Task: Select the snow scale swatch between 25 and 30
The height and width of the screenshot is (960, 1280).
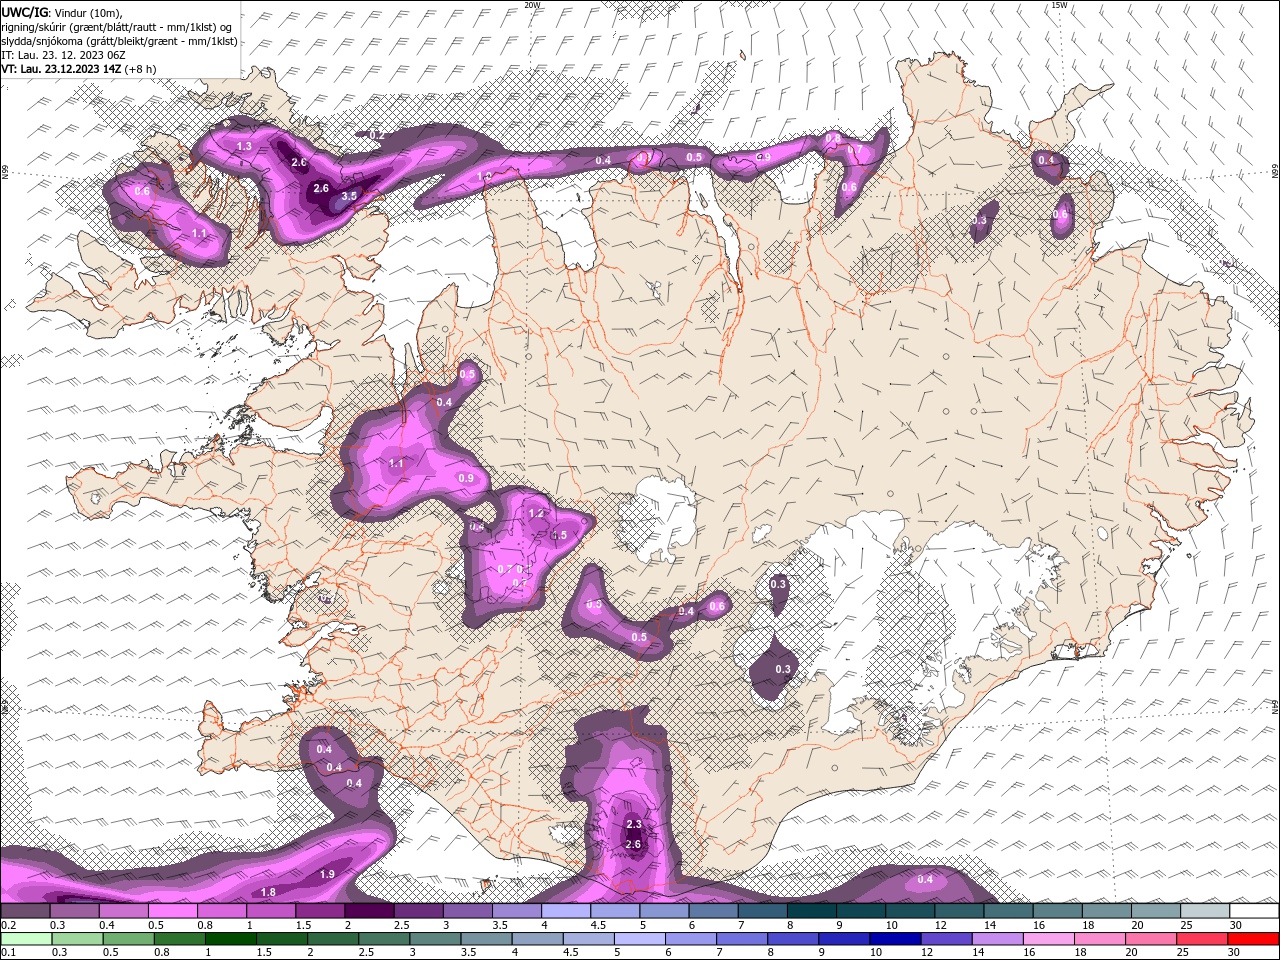Action: (x=1205, y=911)
